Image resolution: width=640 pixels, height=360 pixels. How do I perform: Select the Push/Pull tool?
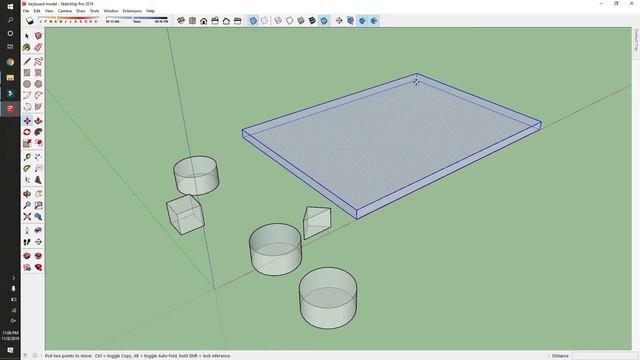pyautogui.click(x=38, y=121)
